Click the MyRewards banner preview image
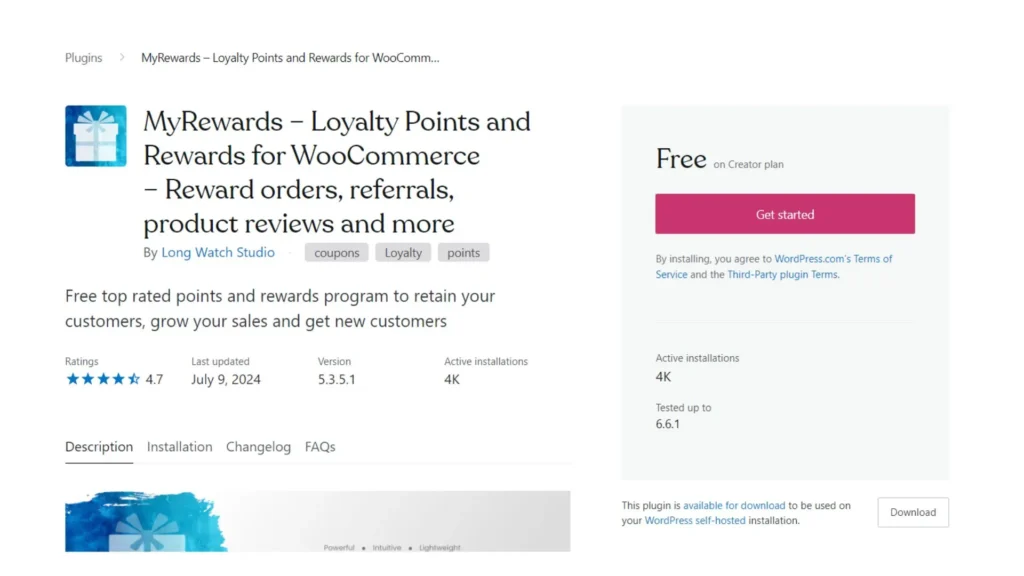1024x576 pixels. [x=318, y=521]
